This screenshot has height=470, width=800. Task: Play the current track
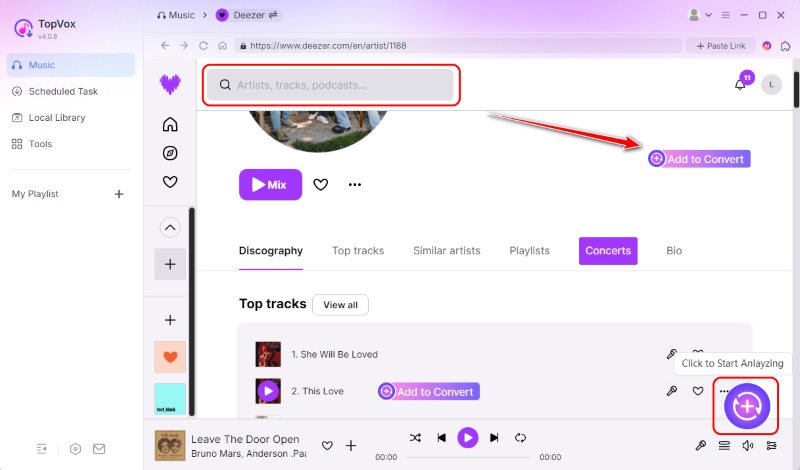tap(468, 437)
